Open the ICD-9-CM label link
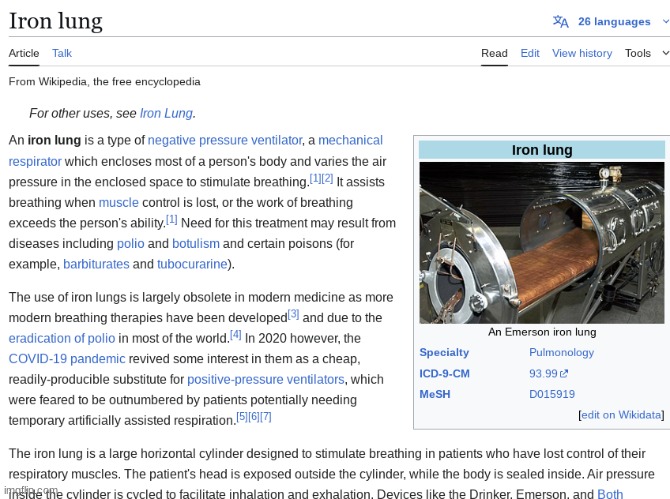670x499 pixels. (x=444, y=373)
